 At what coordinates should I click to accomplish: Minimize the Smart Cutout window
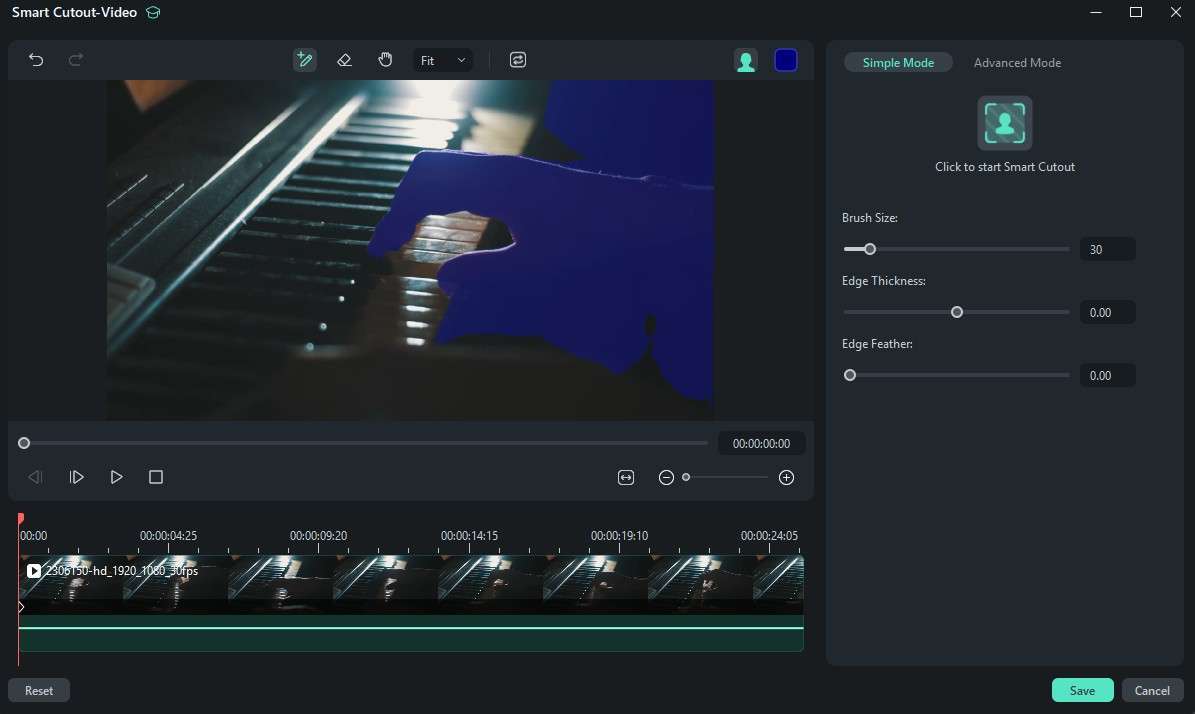click(x=1096, y=12)
